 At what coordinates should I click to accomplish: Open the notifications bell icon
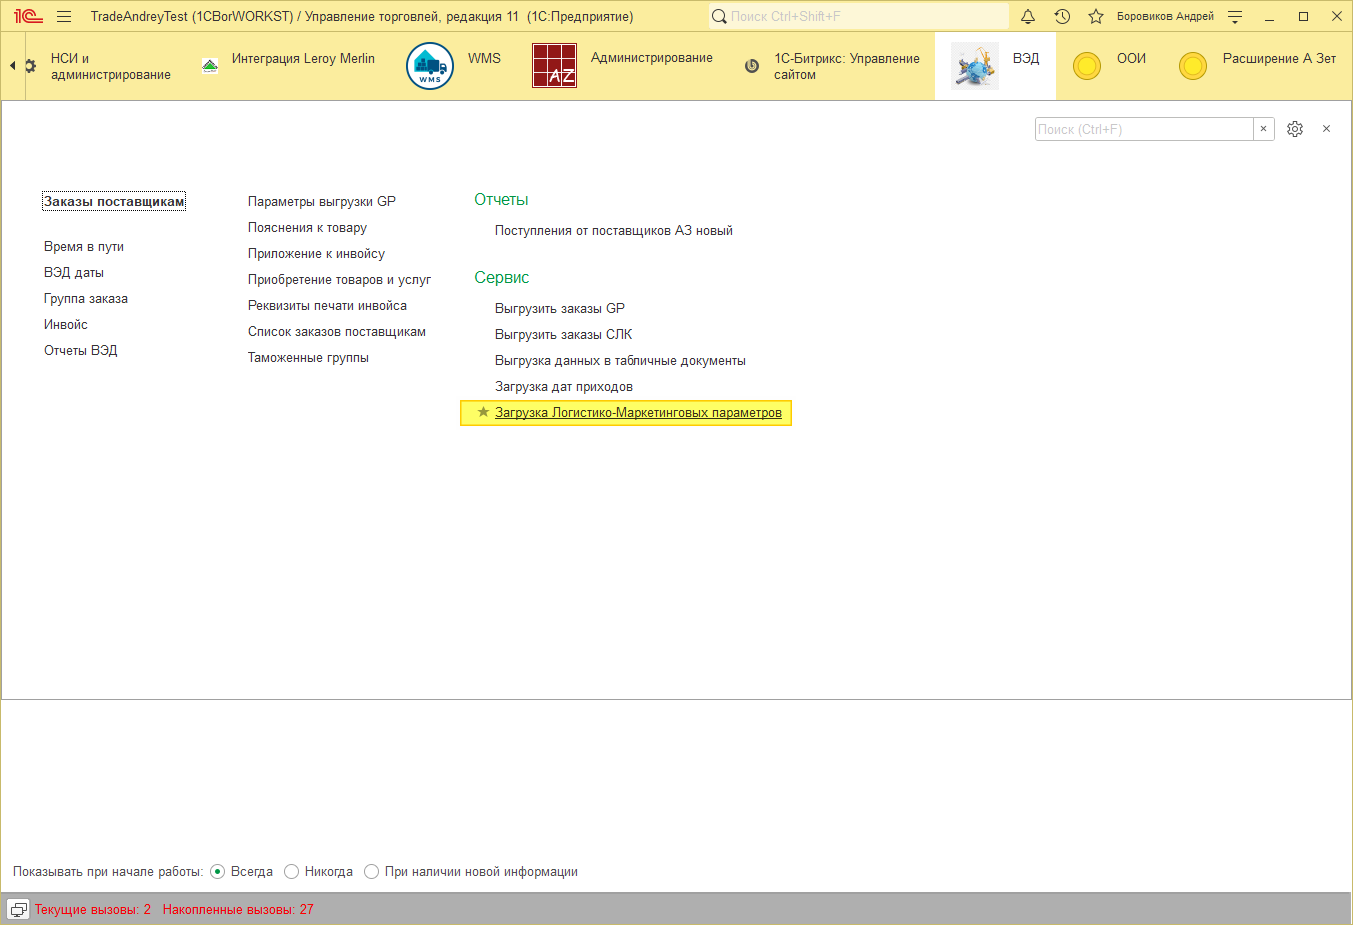(x=1027, y=16)
